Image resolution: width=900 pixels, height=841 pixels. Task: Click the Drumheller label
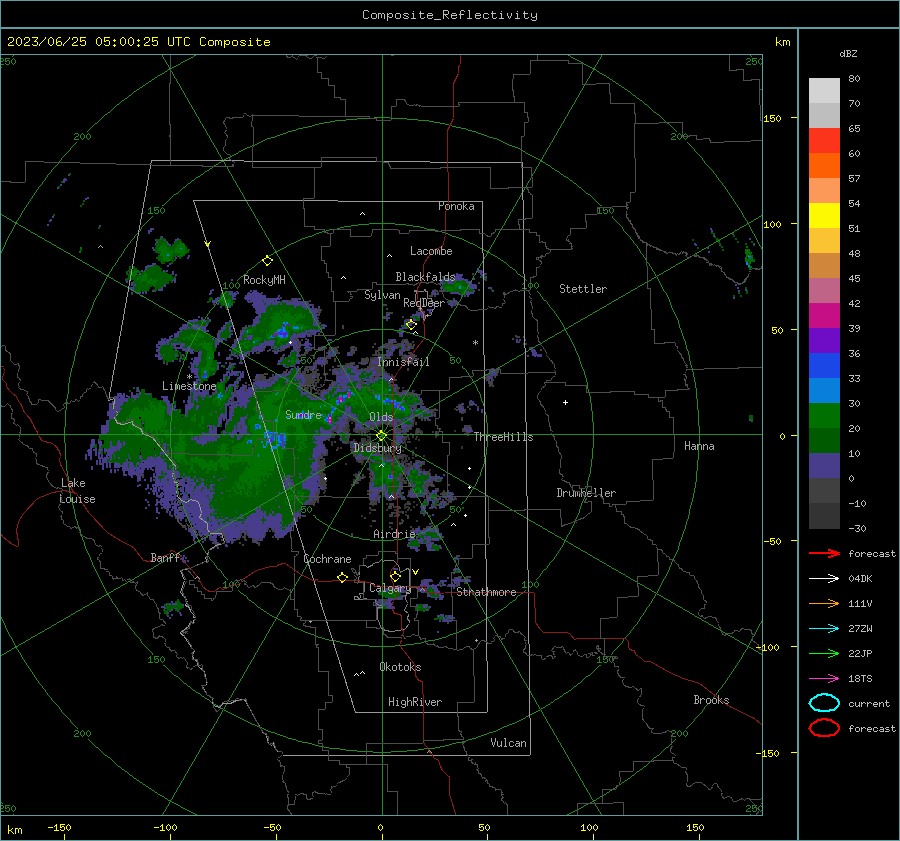pyautogui.click(x=586, y=493)
